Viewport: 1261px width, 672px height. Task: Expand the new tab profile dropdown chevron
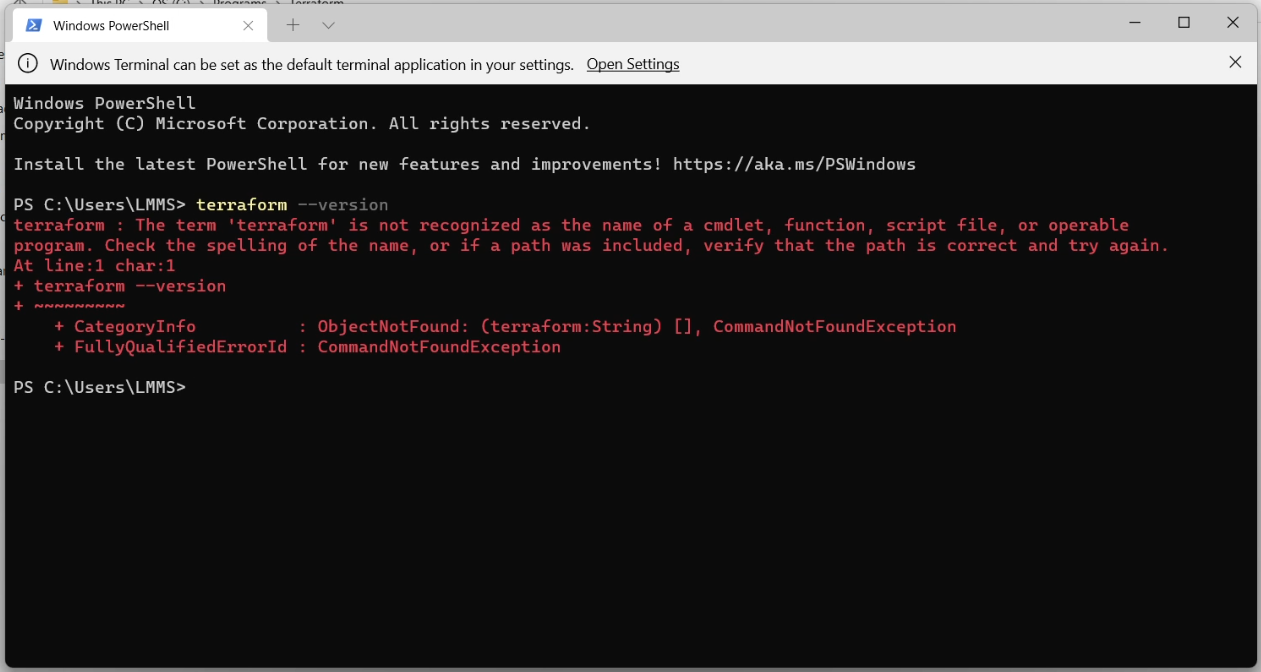point(328,25)
